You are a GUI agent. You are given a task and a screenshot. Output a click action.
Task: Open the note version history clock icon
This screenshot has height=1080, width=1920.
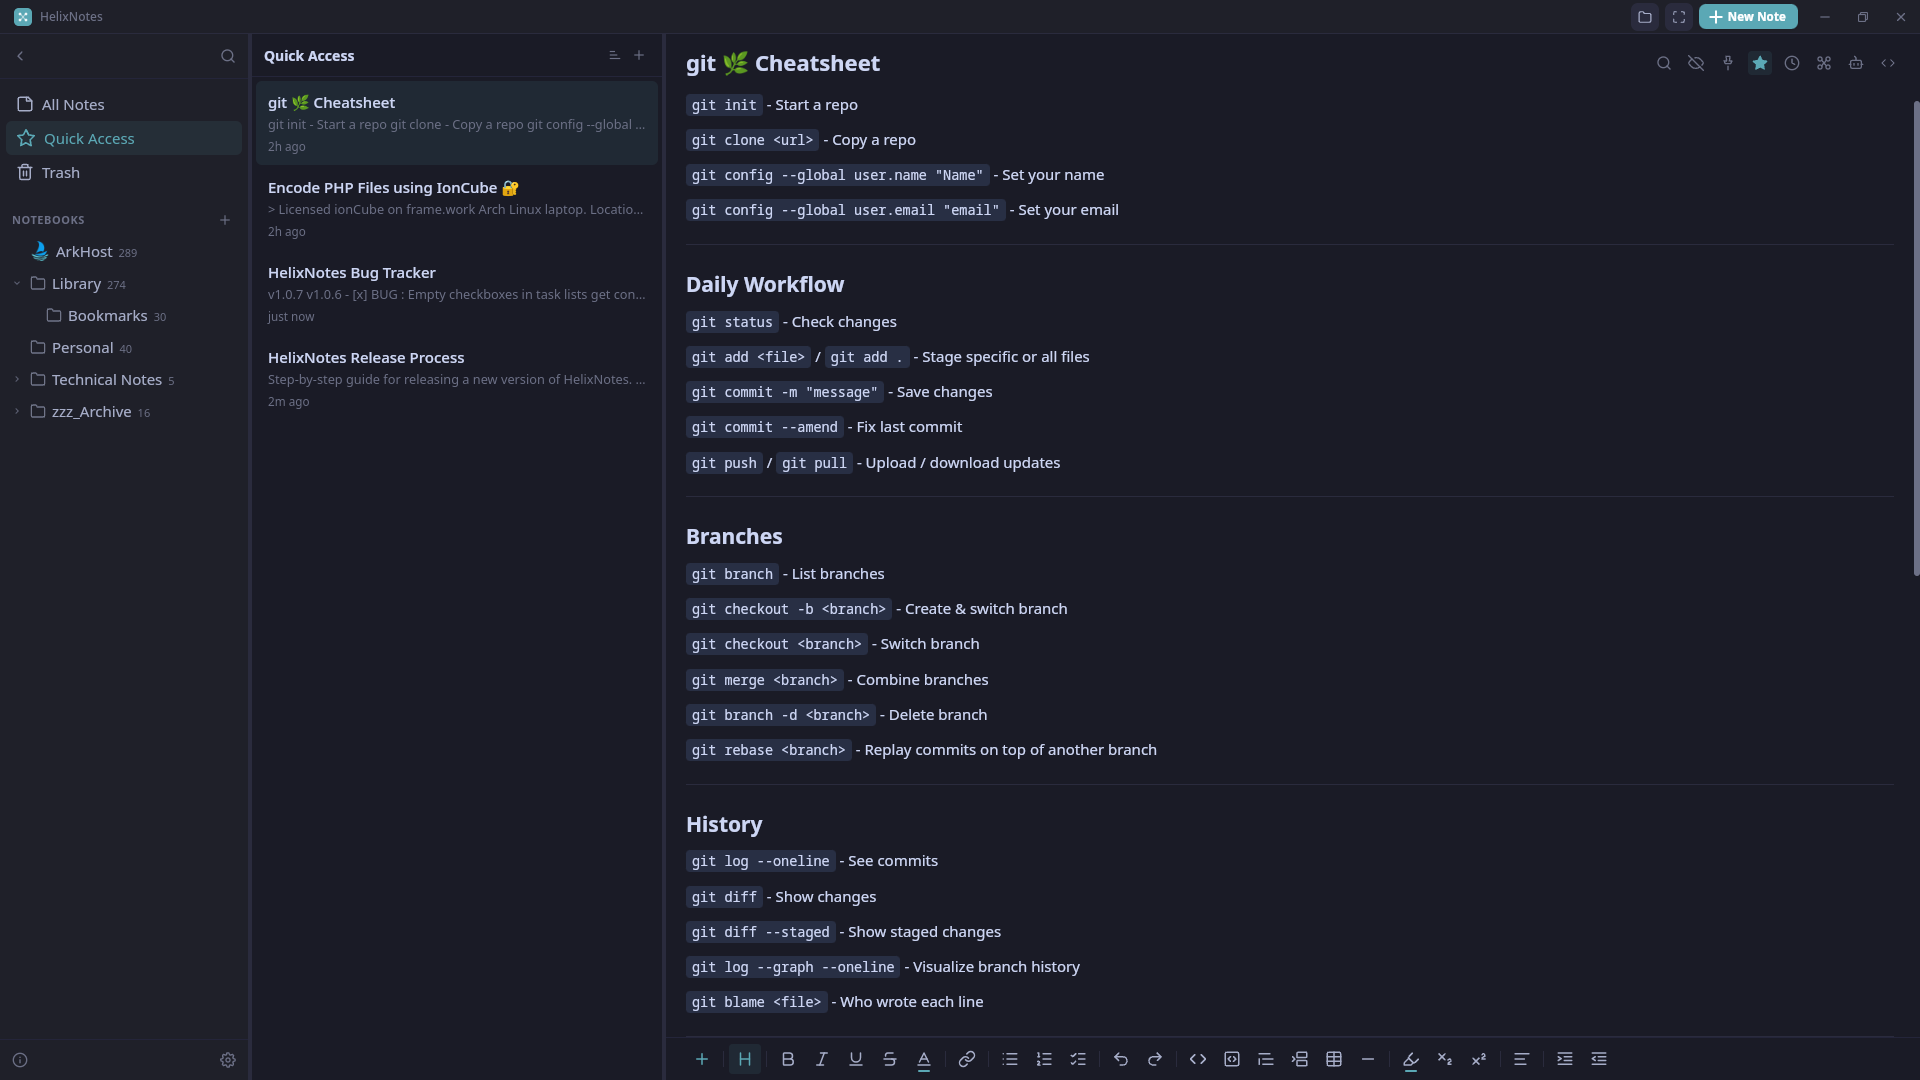pyautogui.click(x=1792, y=63)
